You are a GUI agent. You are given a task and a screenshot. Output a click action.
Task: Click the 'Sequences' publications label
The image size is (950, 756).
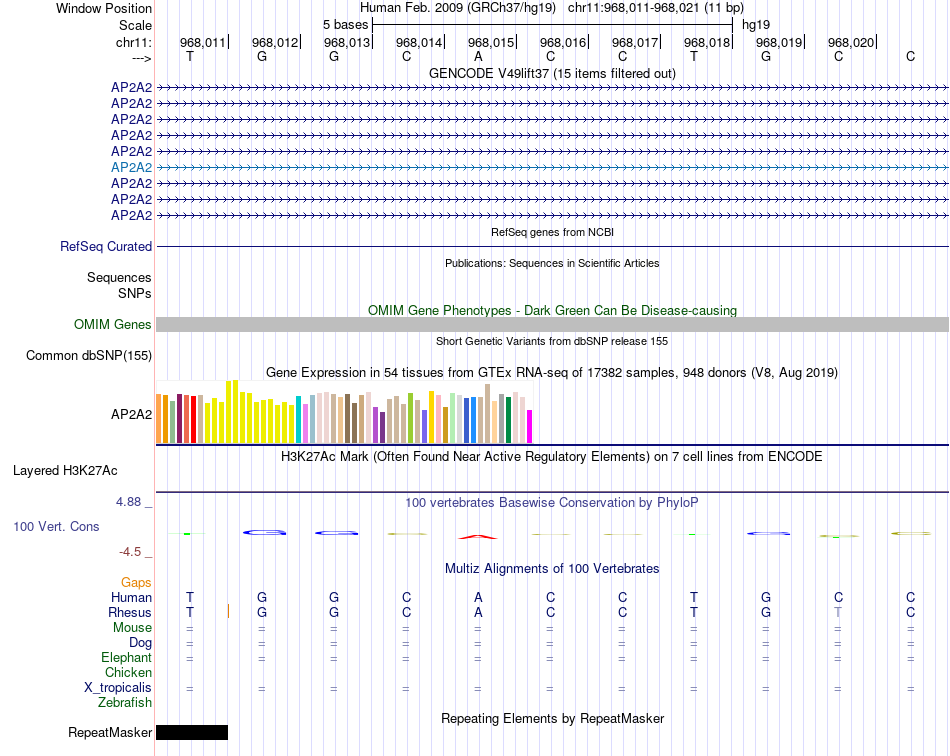119,277
